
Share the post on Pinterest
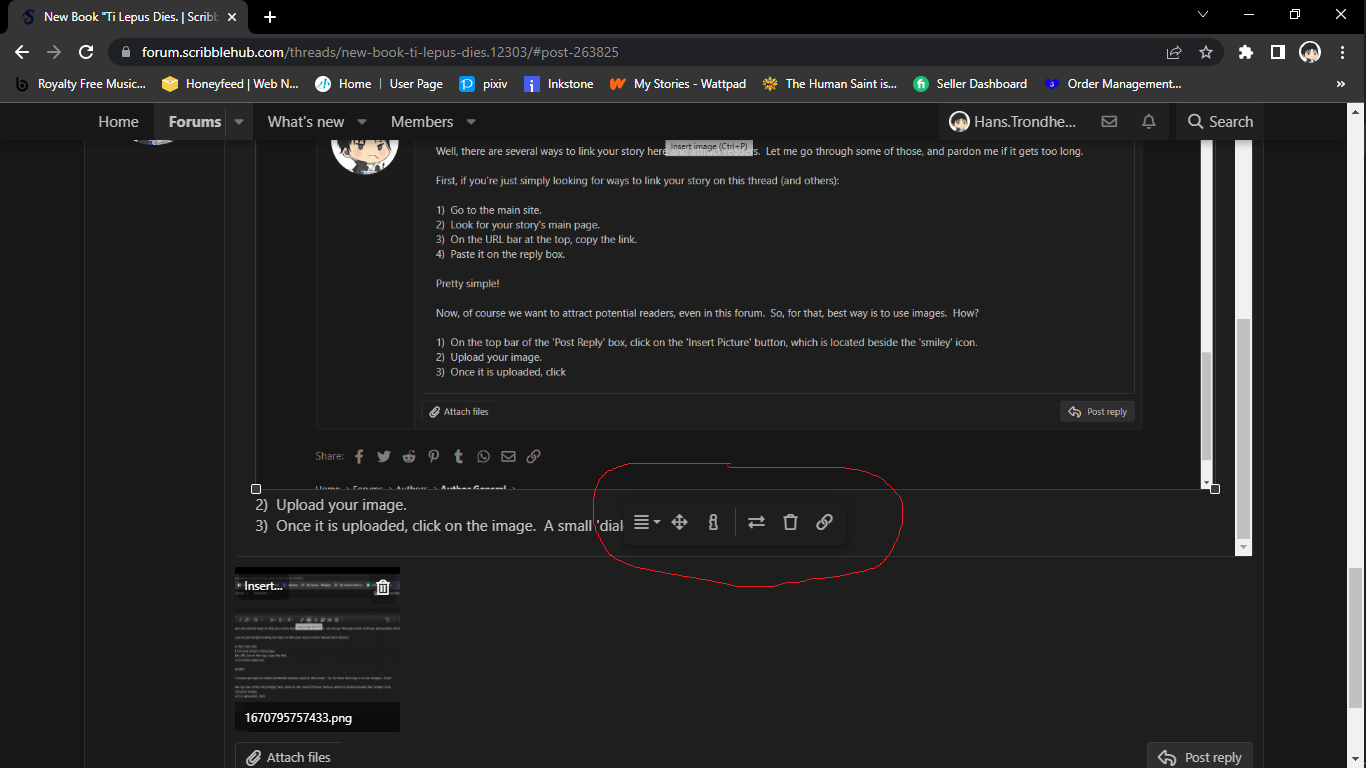(x=433, y=455)
